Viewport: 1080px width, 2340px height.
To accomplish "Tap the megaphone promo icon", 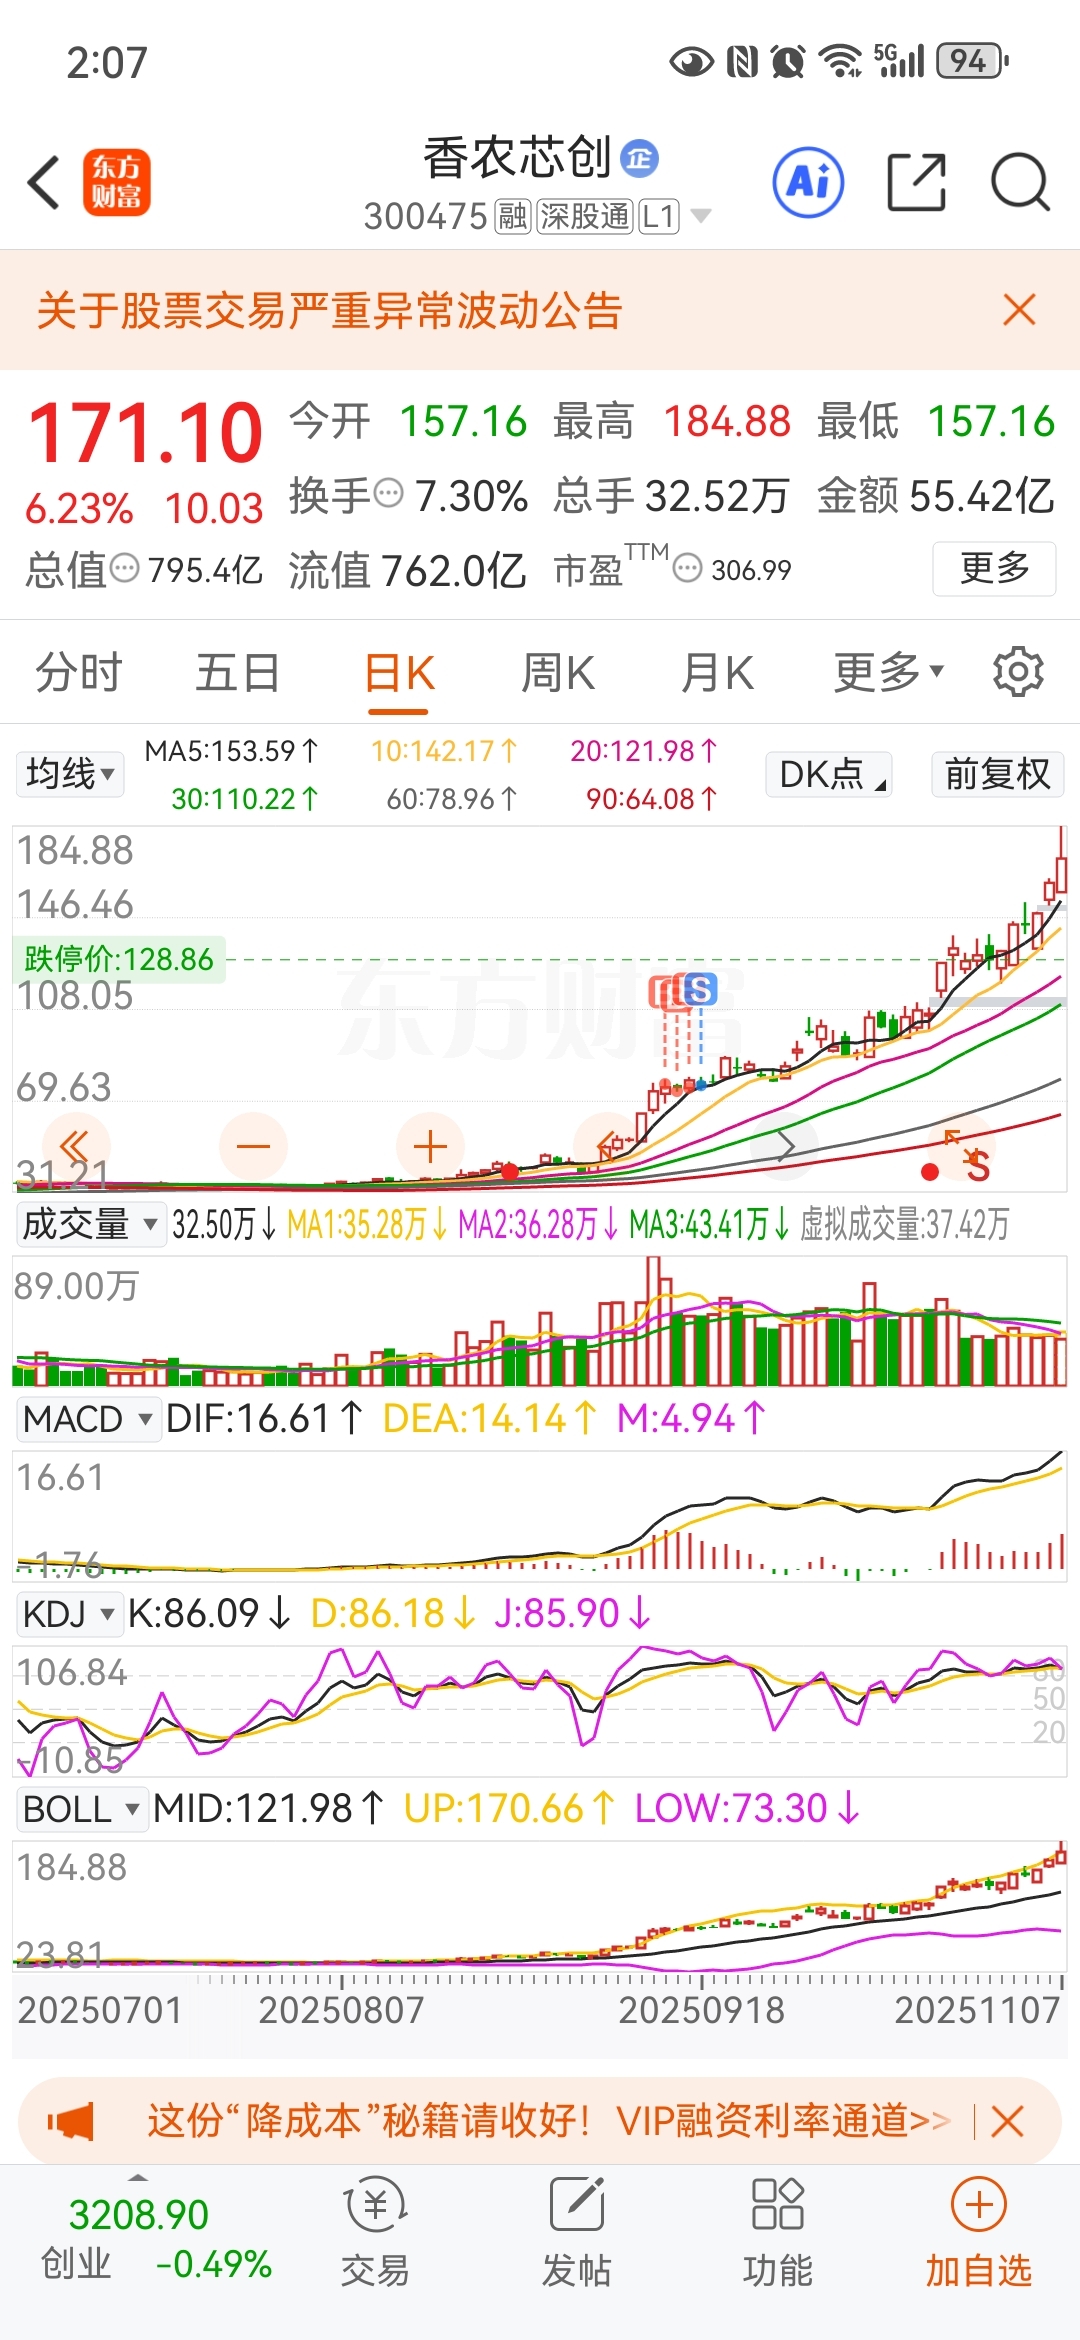I will [x=71, y=2121].
